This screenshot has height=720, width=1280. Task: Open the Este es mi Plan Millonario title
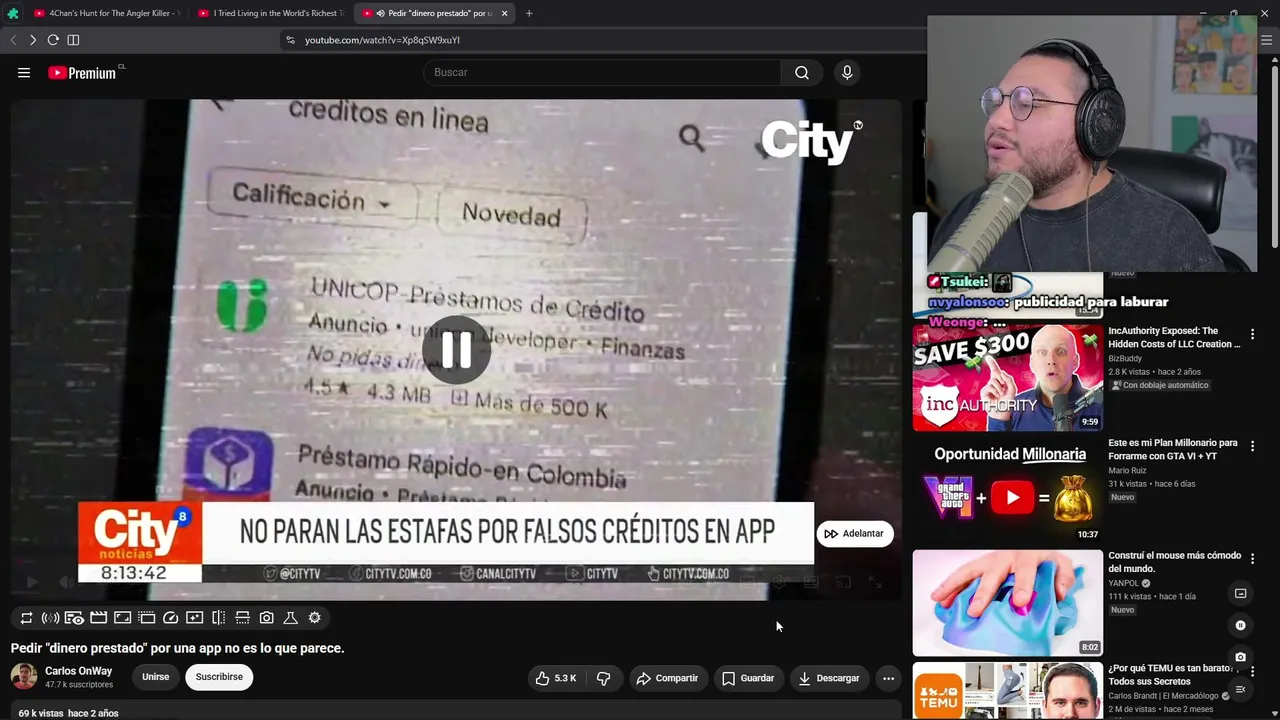pyautogui.click(x=1172, y=449)
